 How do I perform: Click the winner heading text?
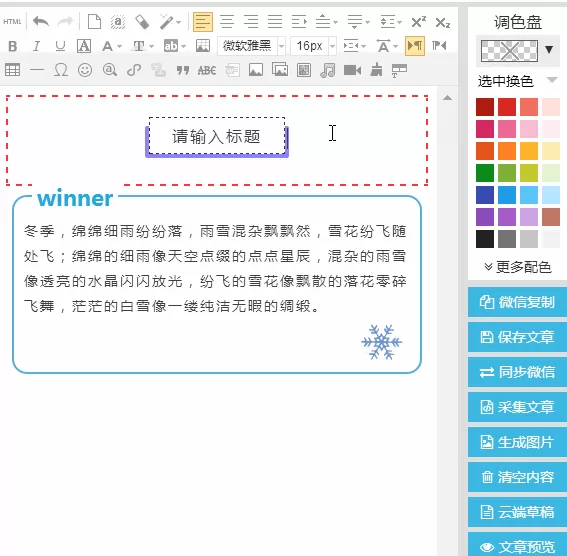click(75, 198)
